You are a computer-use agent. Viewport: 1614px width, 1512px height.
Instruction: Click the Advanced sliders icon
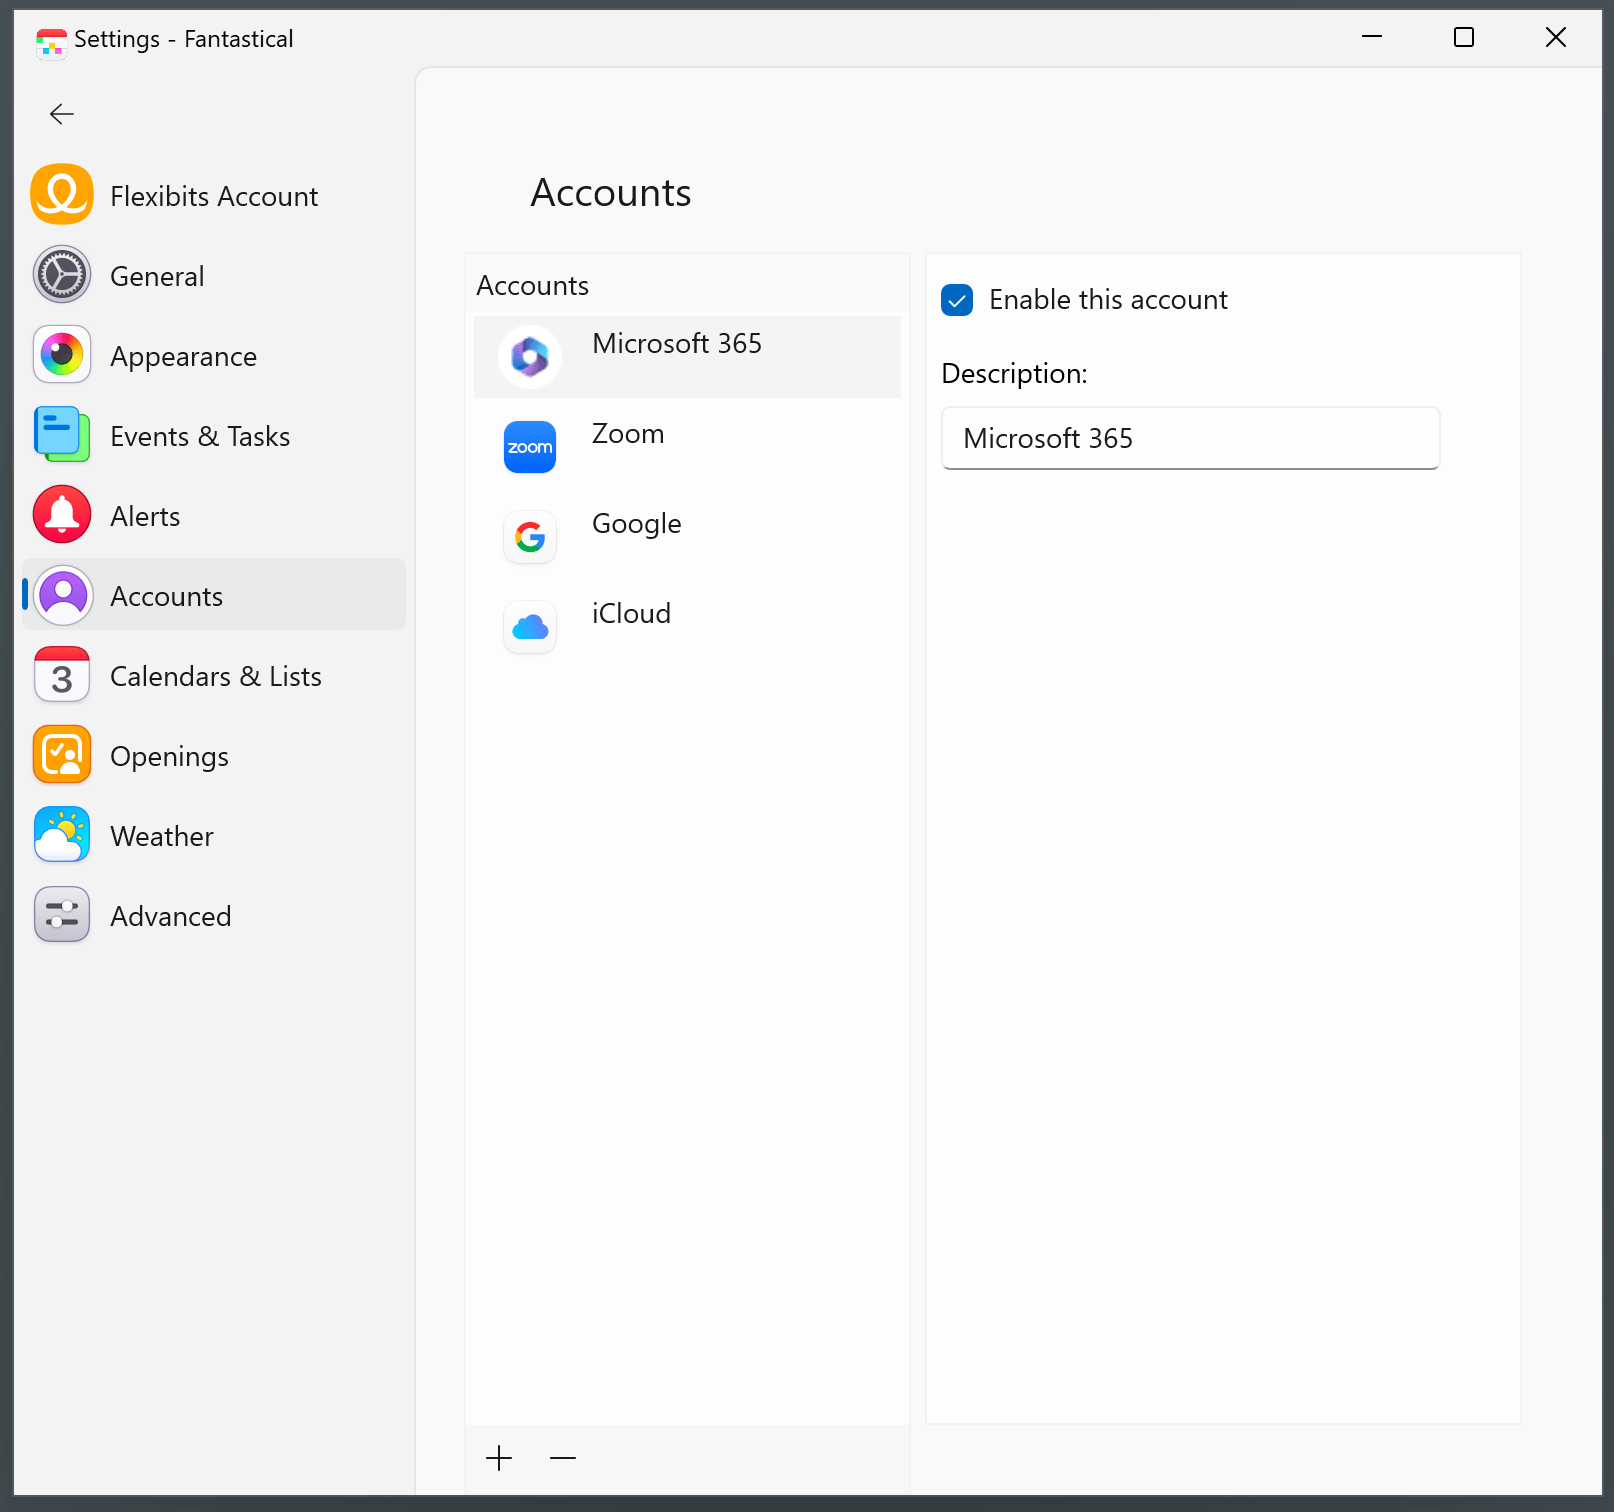pos(62,915)
